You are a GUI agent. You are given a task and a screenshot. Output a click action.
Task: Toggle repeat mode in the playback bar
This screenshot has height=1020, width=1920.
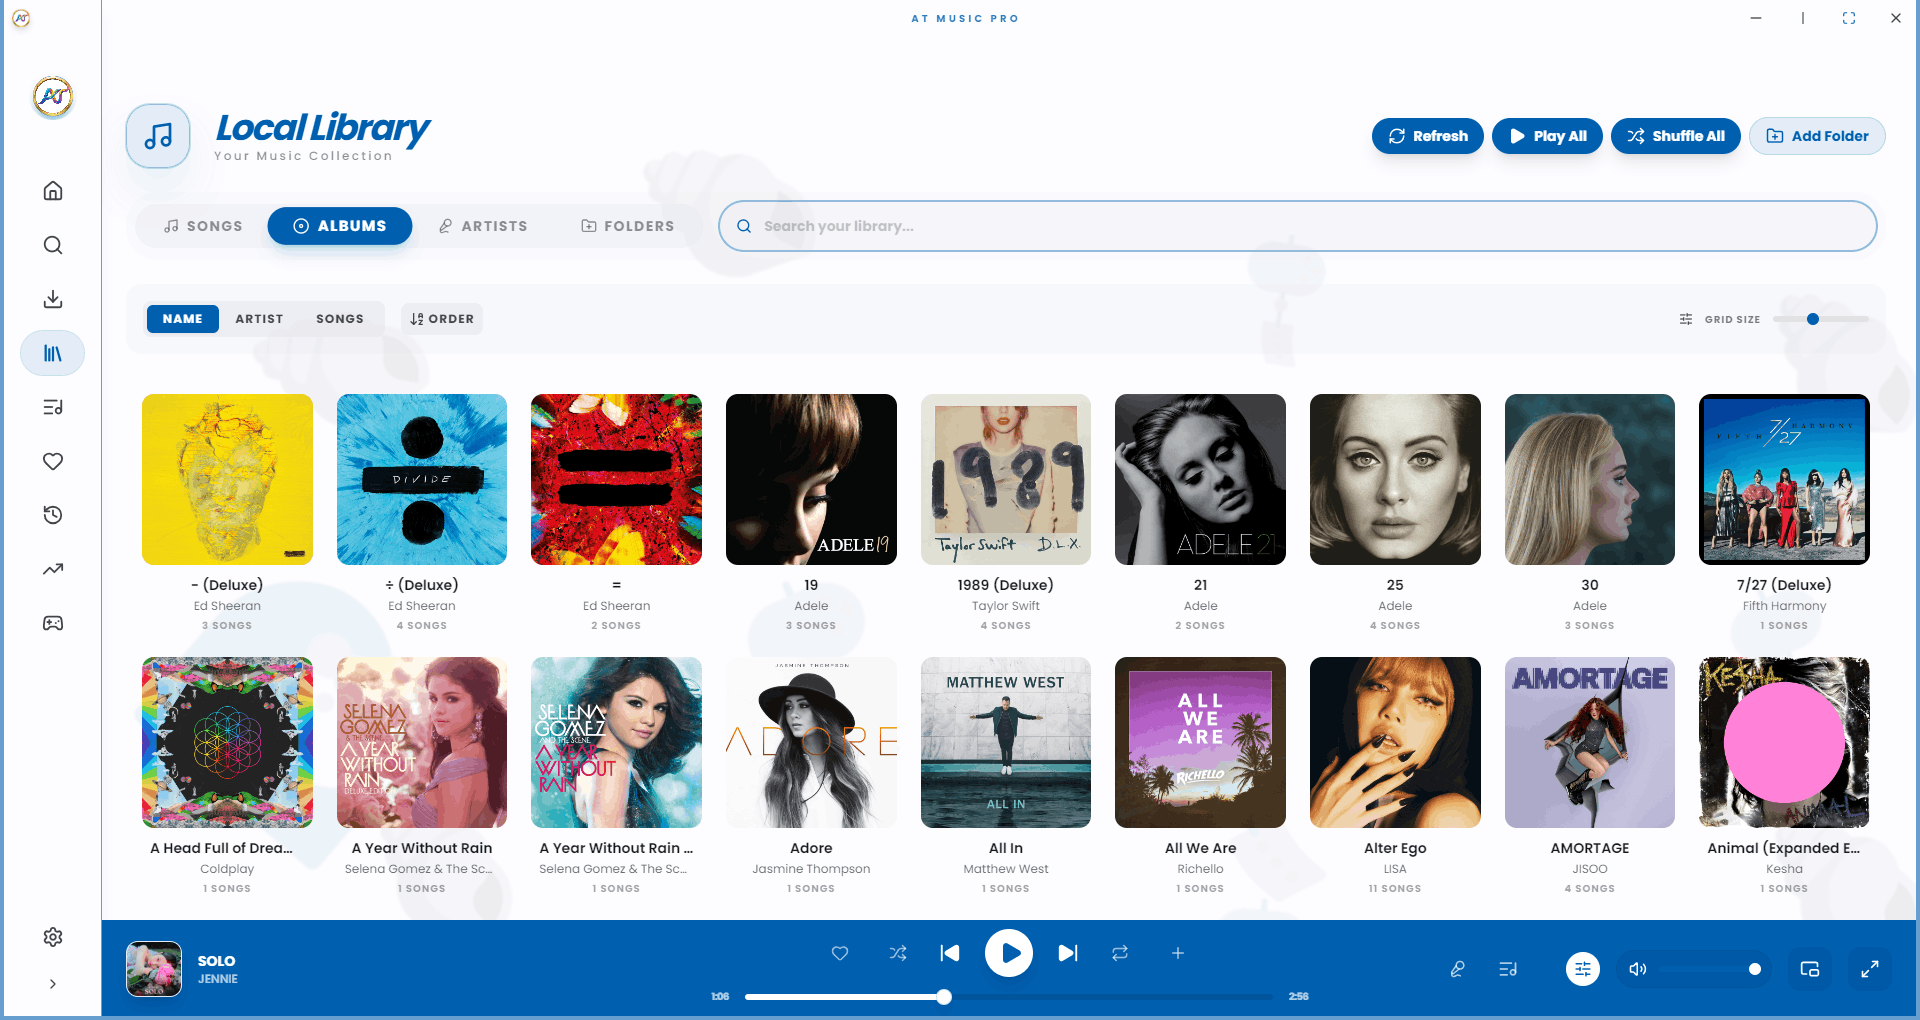point(1119,953)
